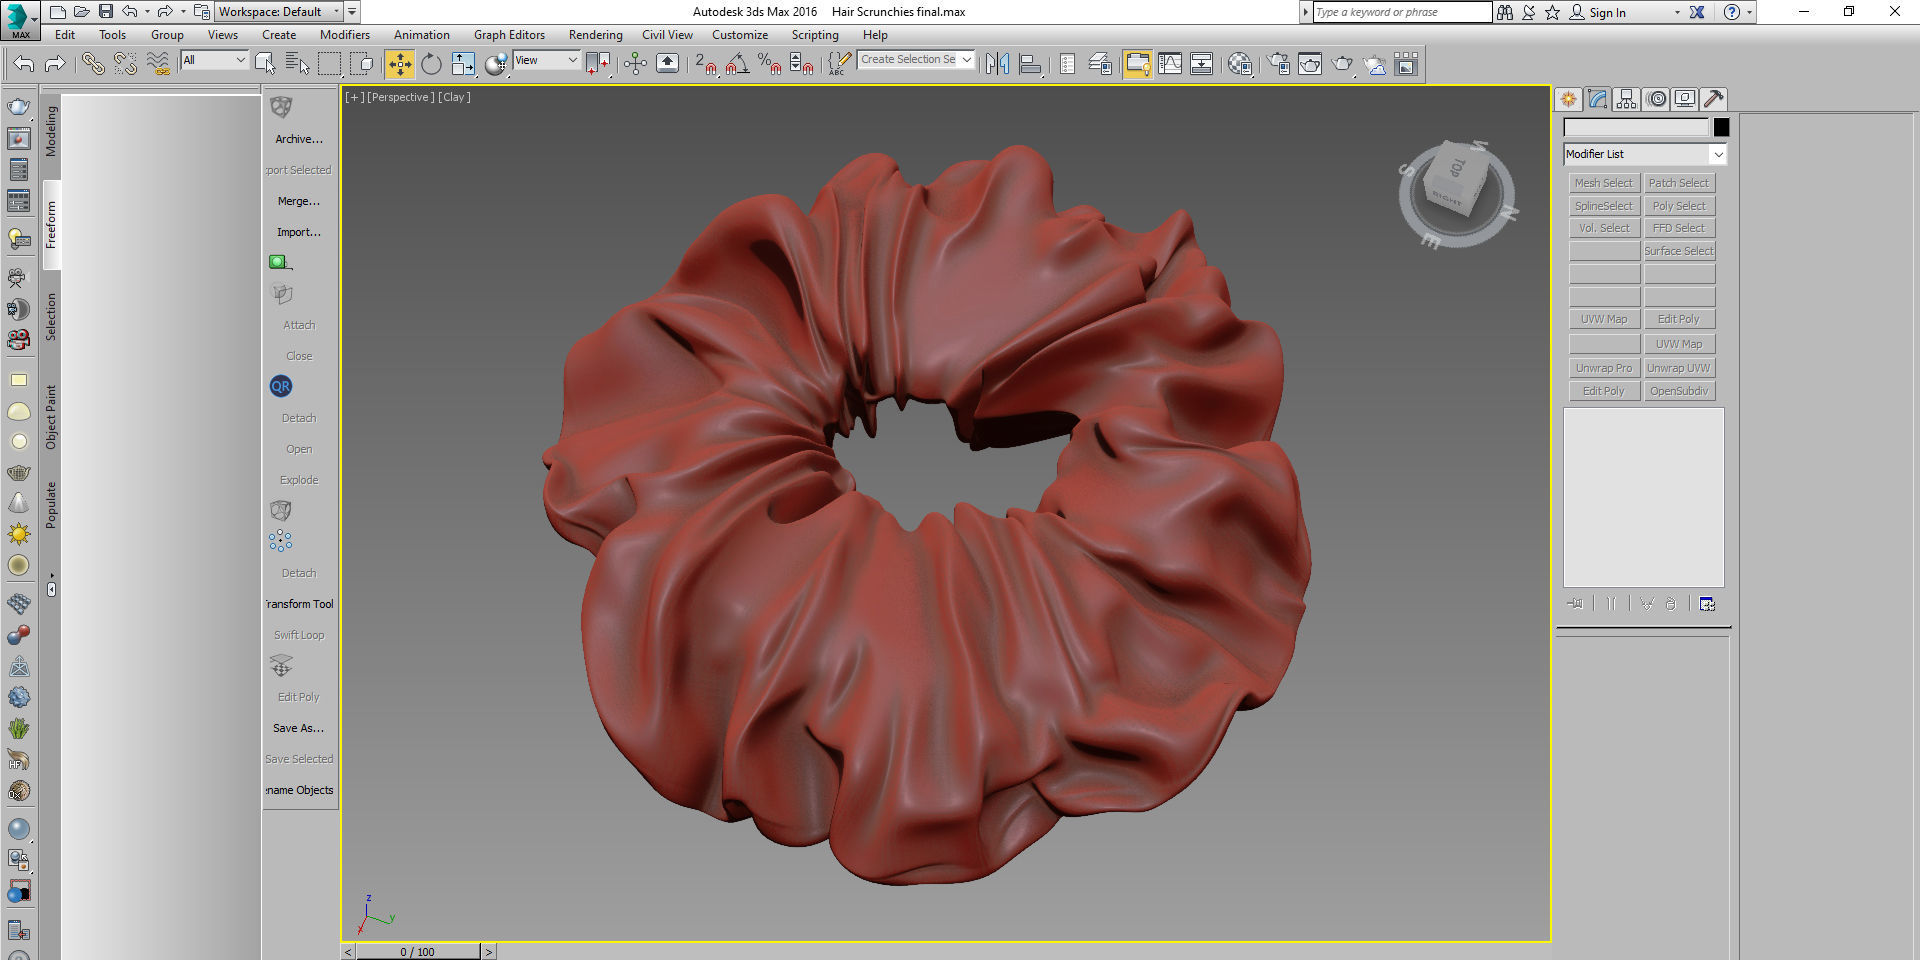Click the Import... button
1920x960 pixels.
coord(299,232)
